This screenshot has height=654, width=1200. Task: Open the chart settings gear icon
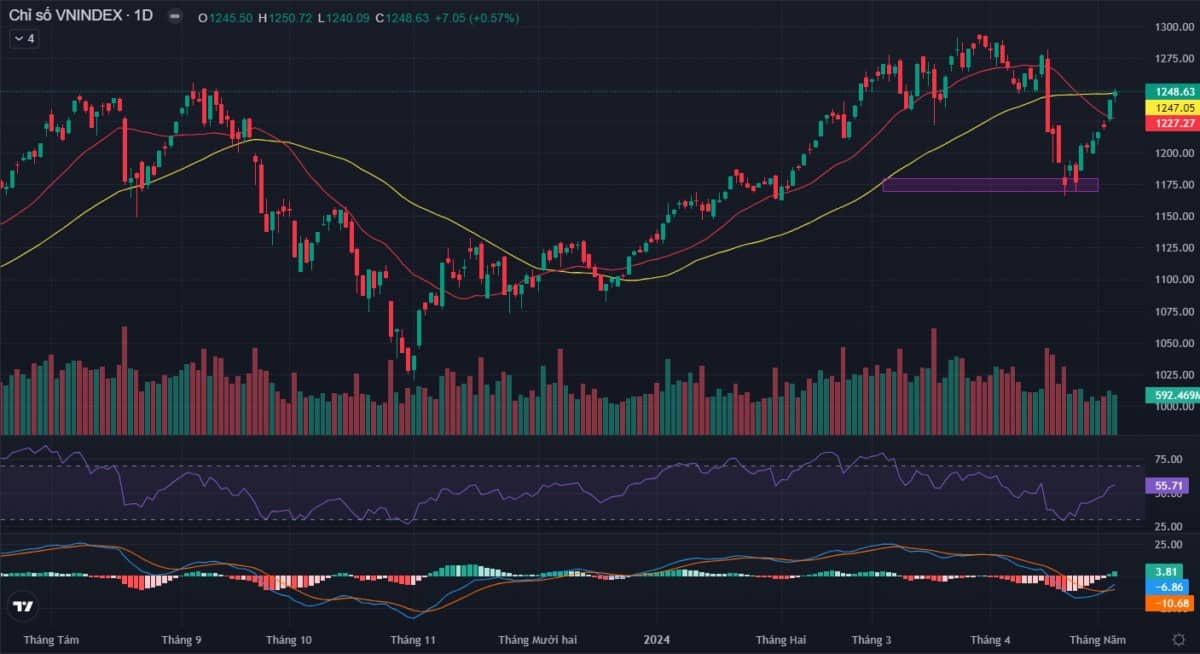(1178, 639)
